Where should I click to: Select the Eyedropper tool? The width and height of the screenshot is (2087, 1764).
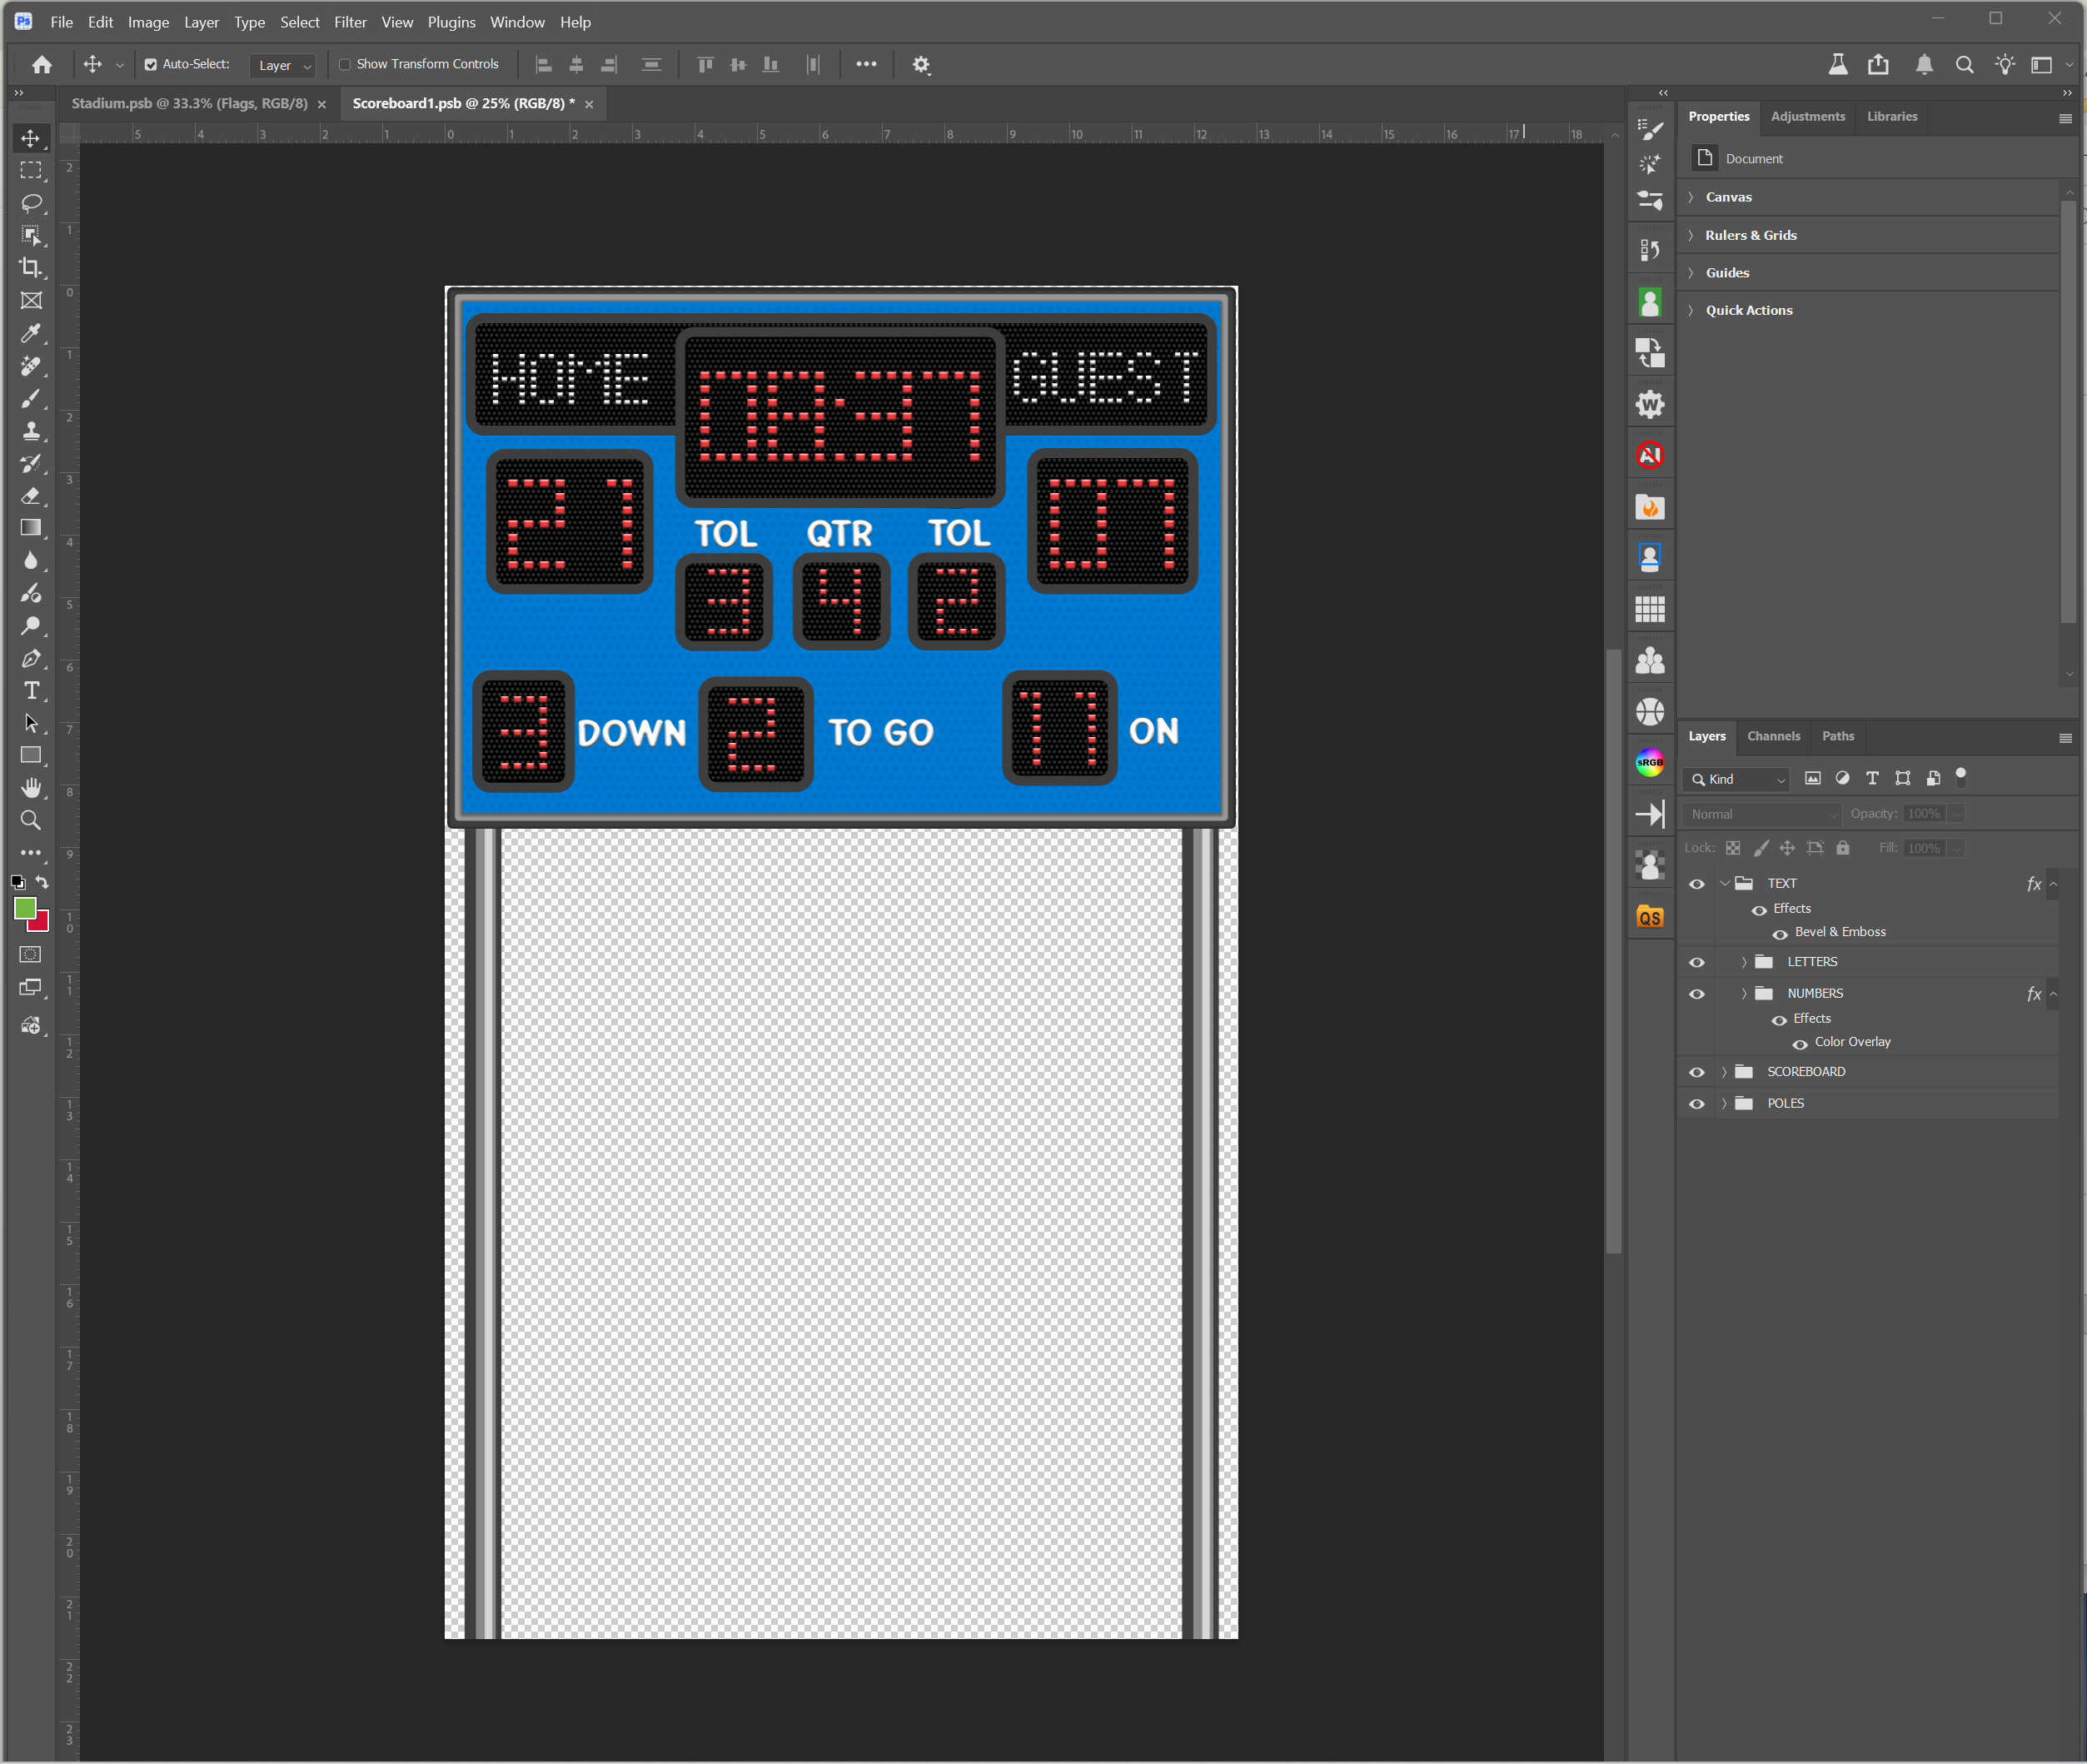(31, 333)
